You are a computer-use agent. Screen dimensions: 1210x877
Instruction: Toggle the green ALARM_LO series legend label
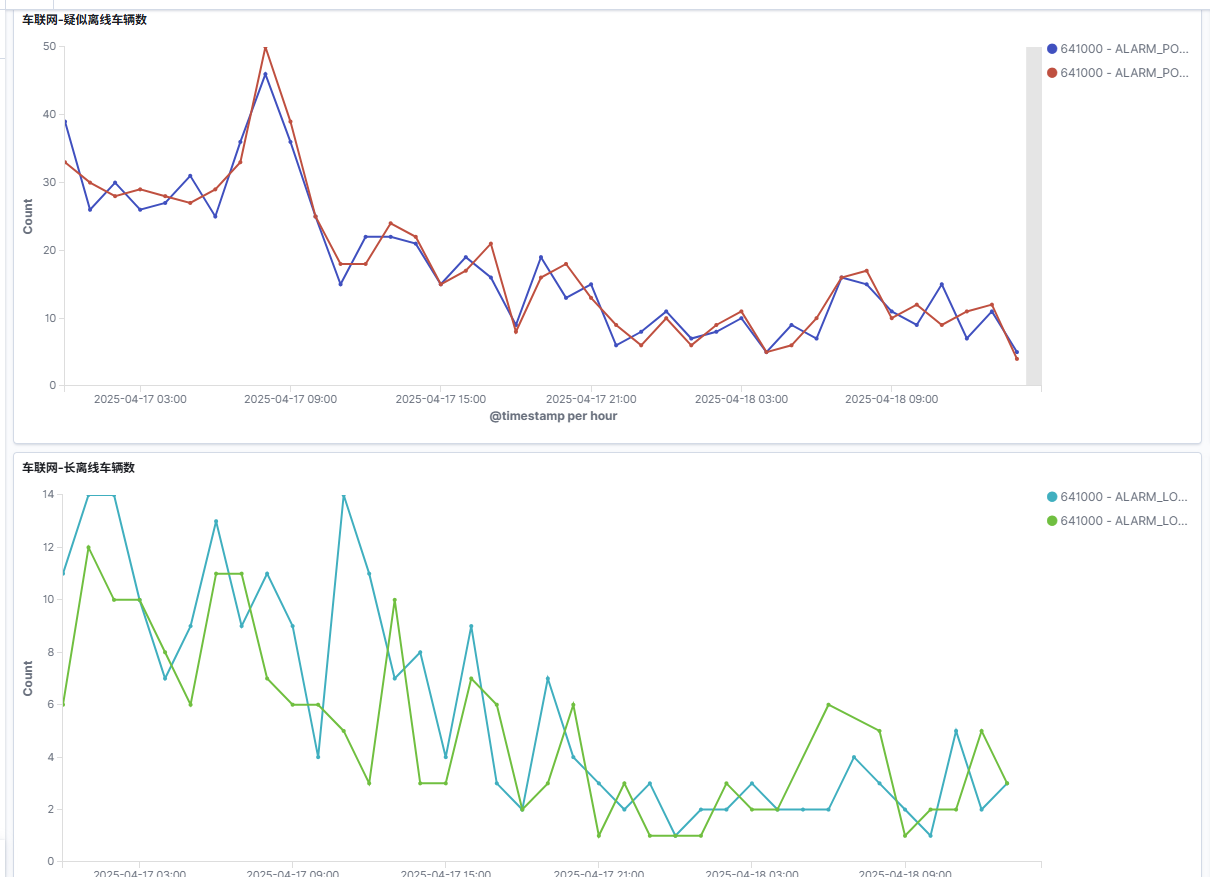(1124, 521)
